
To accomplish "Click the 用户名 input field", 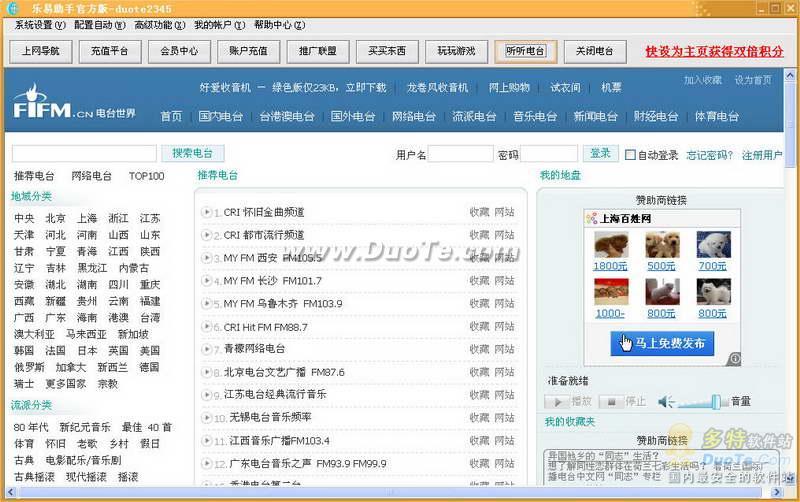I will [461, 154].
